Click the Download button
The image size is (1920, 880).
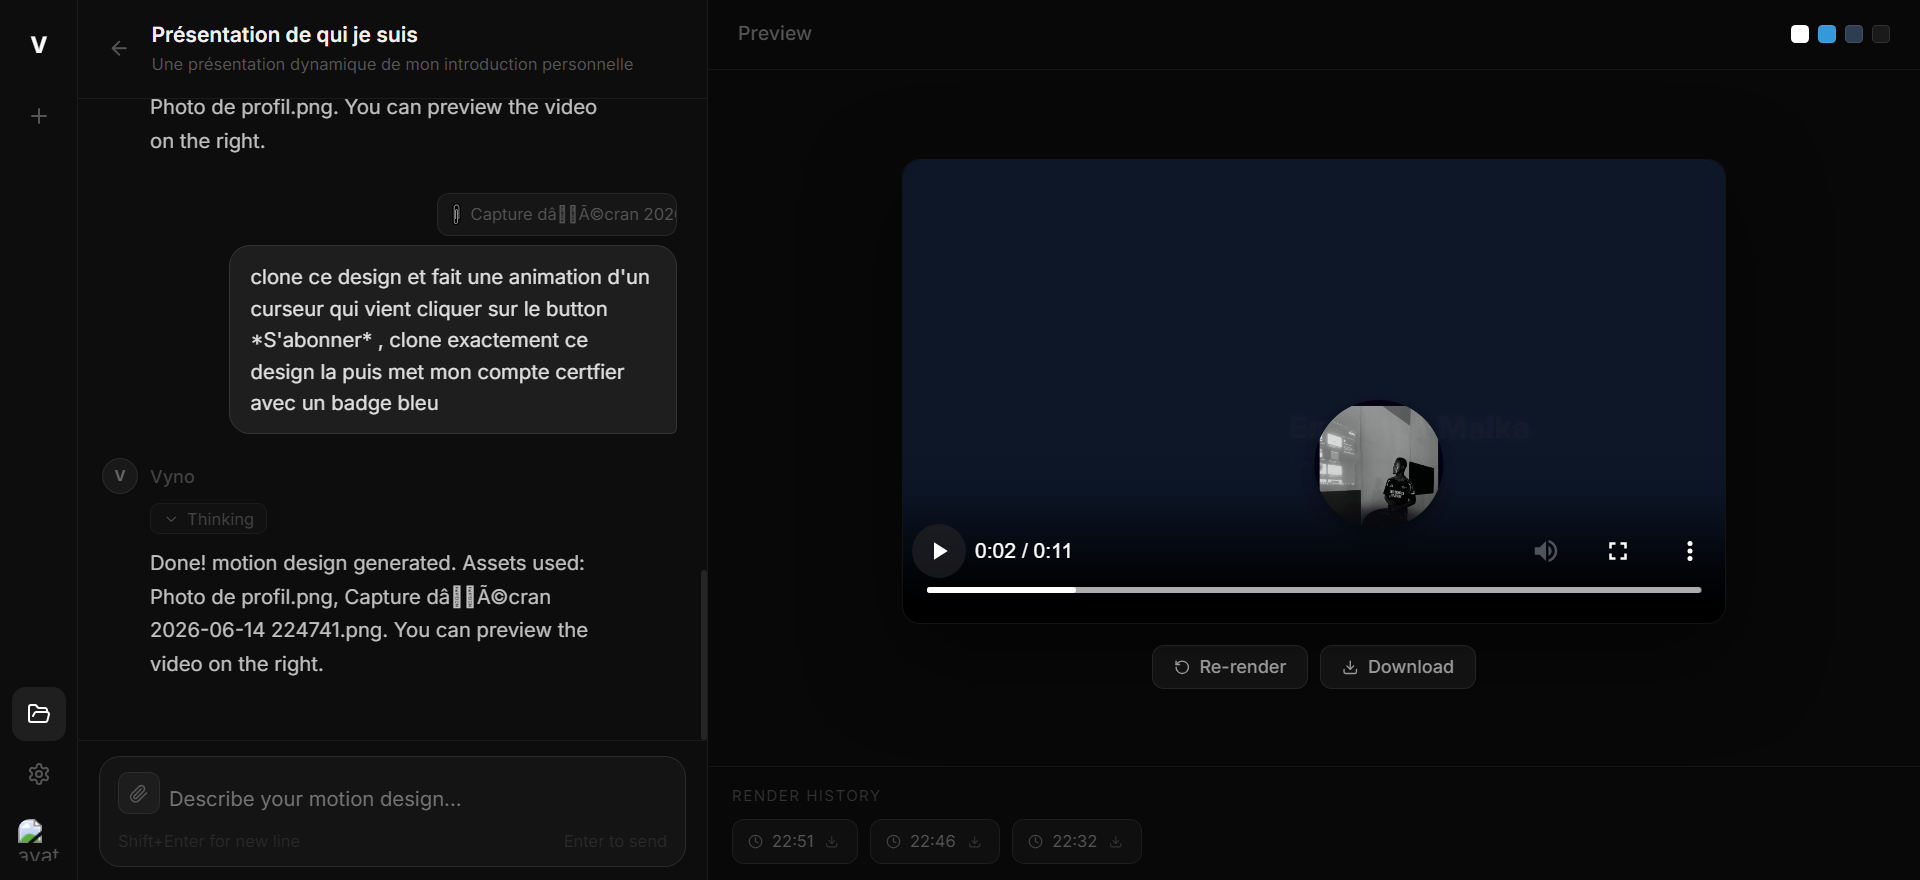1398,667
